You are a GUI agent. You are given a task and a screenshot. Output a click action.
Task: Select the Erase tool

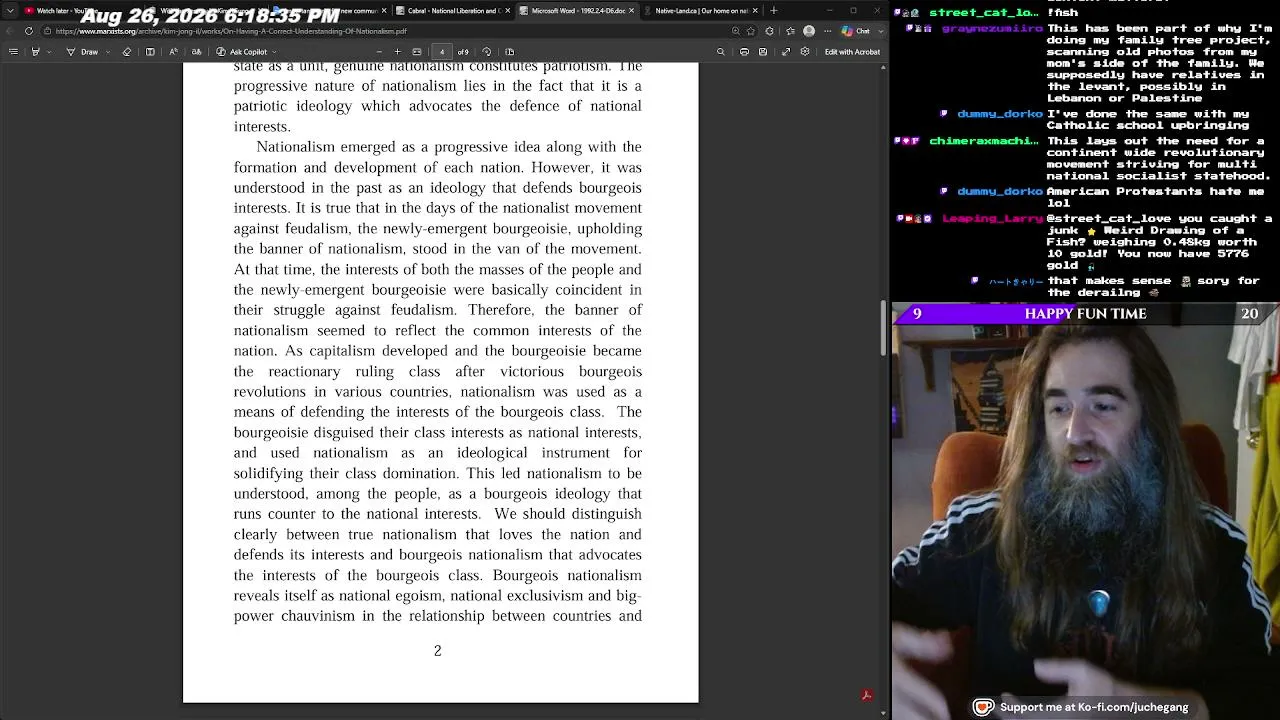click(x=126, y=52)
